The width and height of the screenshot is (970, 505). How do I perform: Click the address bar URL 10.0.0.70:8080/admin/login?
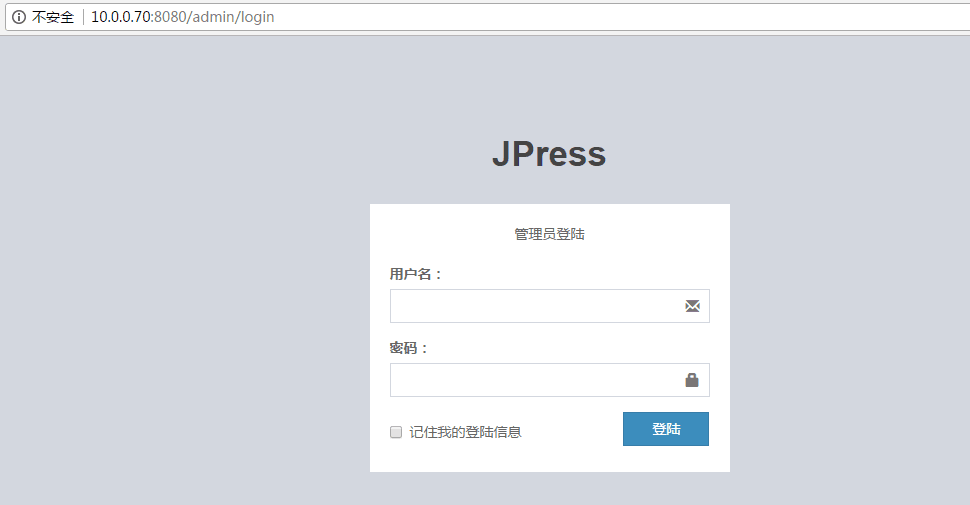(x=182, y=17)
